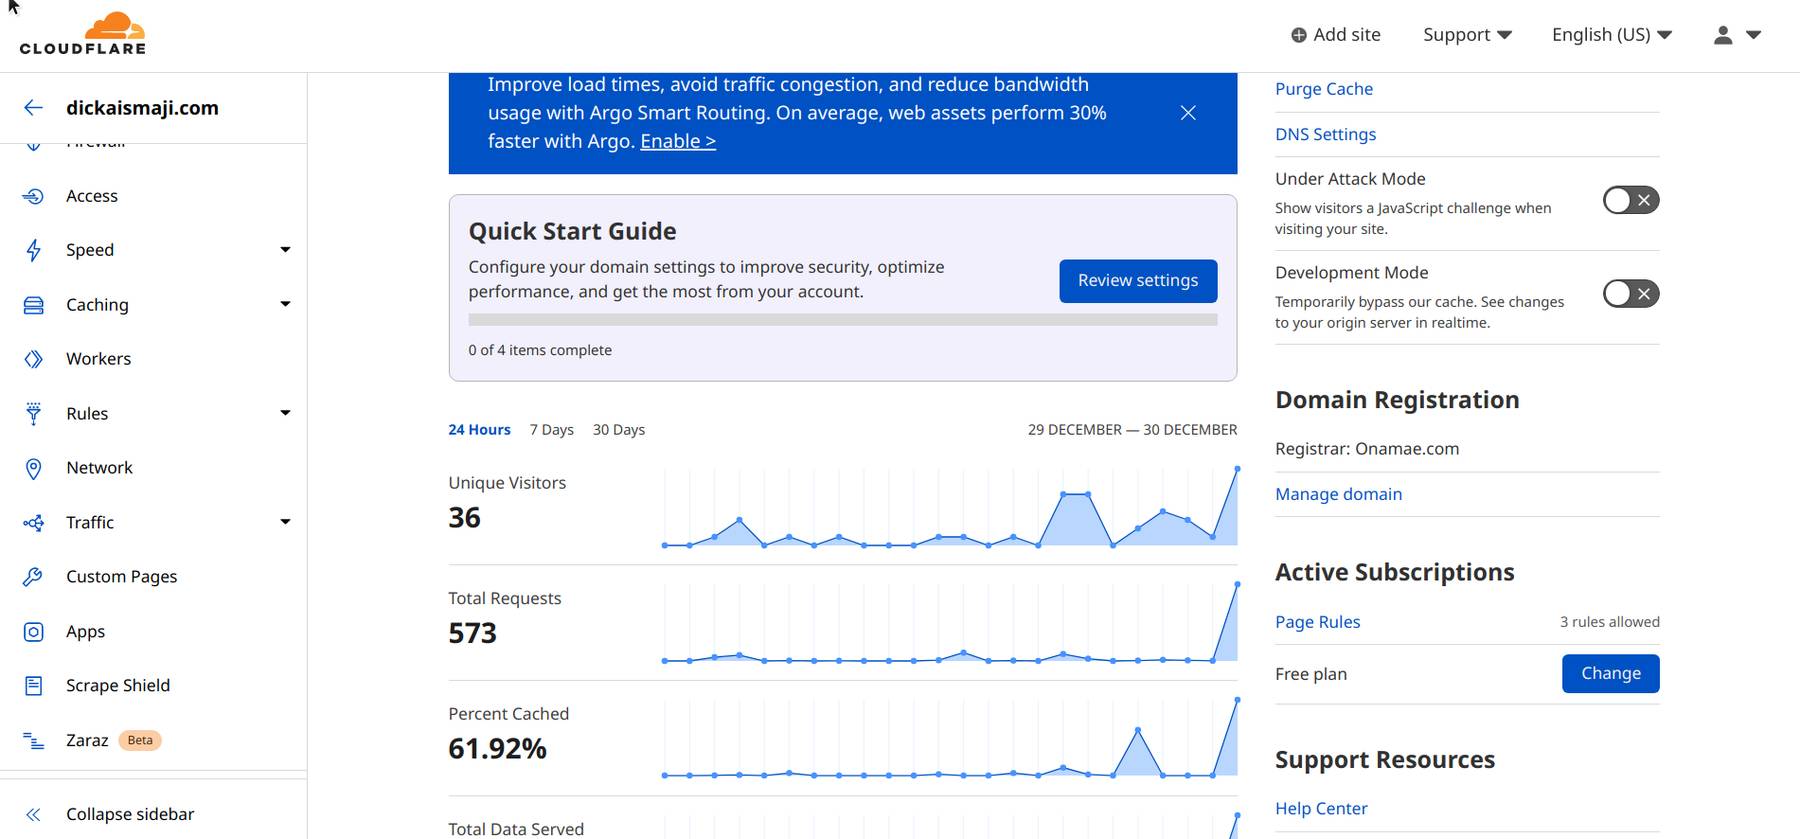Click the 'Free plan' label
This screenshot has height=839, width=1800.
point(1311,674)
